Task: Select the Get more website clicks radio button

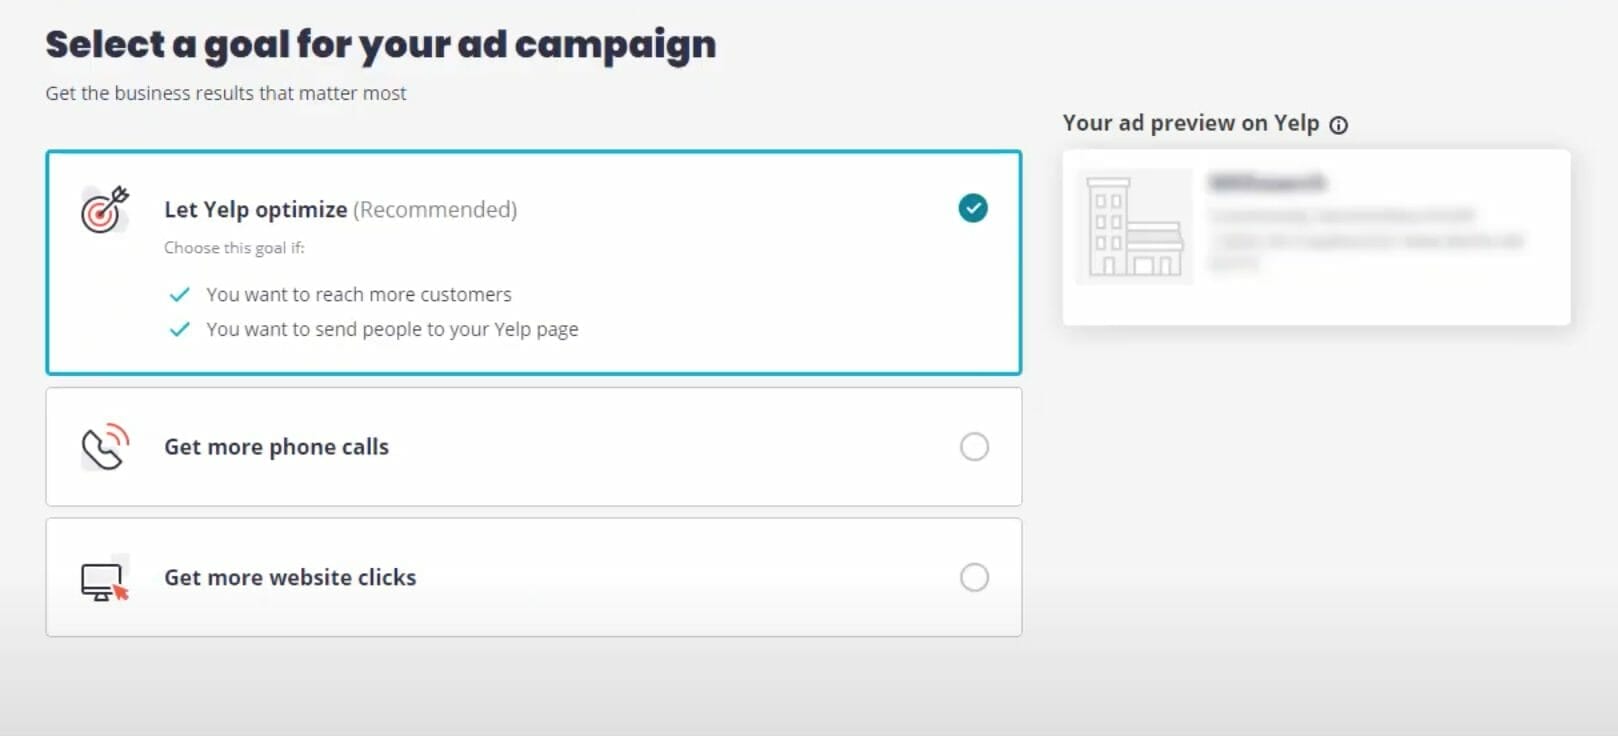Action: tap(974, 577)
